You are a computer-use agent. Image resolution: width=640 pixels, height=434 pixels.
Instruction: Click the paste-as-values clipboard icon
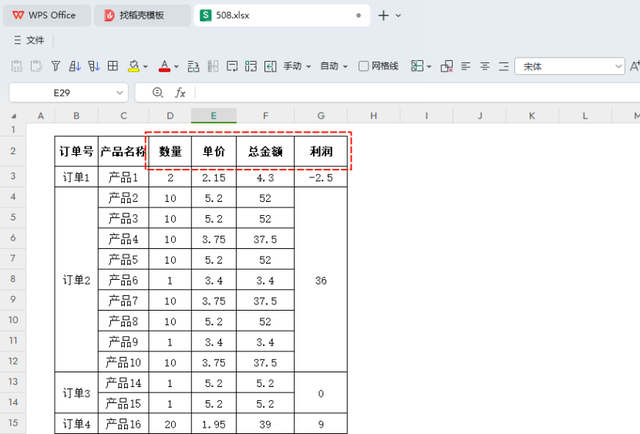[17, 66]
